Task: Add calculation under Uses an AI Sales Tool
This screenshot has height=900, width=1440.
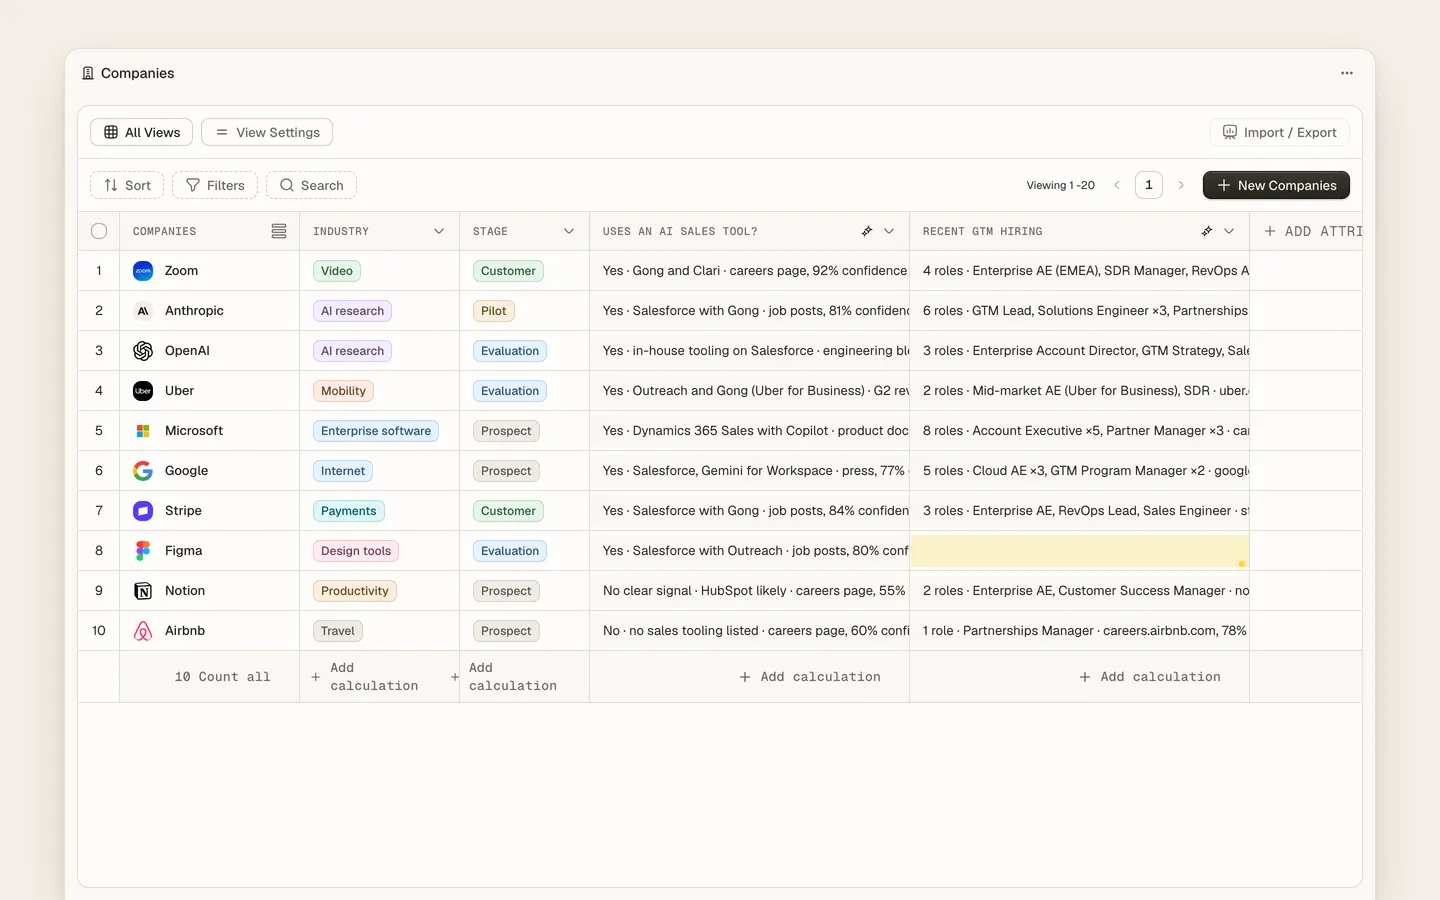Action: click(809, 677)
